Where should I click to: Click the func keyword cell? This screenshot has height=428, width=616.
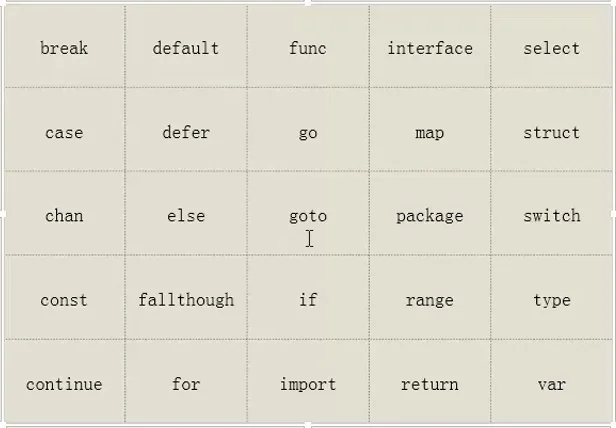308,46
